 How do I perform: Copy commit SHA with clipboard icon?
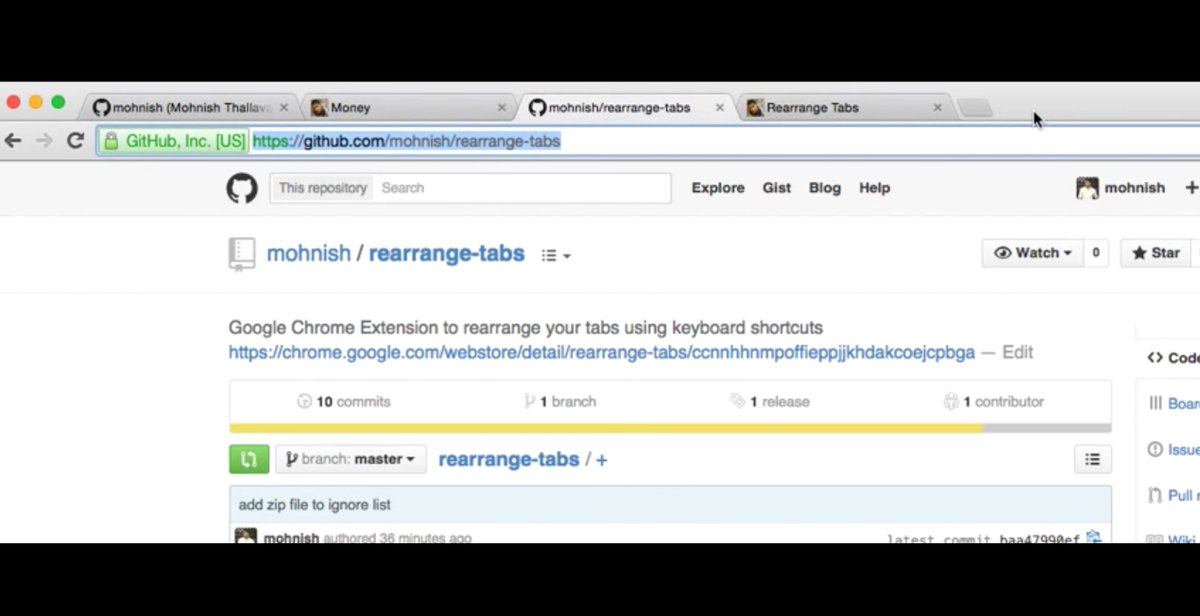click(x=1094, y=538)
